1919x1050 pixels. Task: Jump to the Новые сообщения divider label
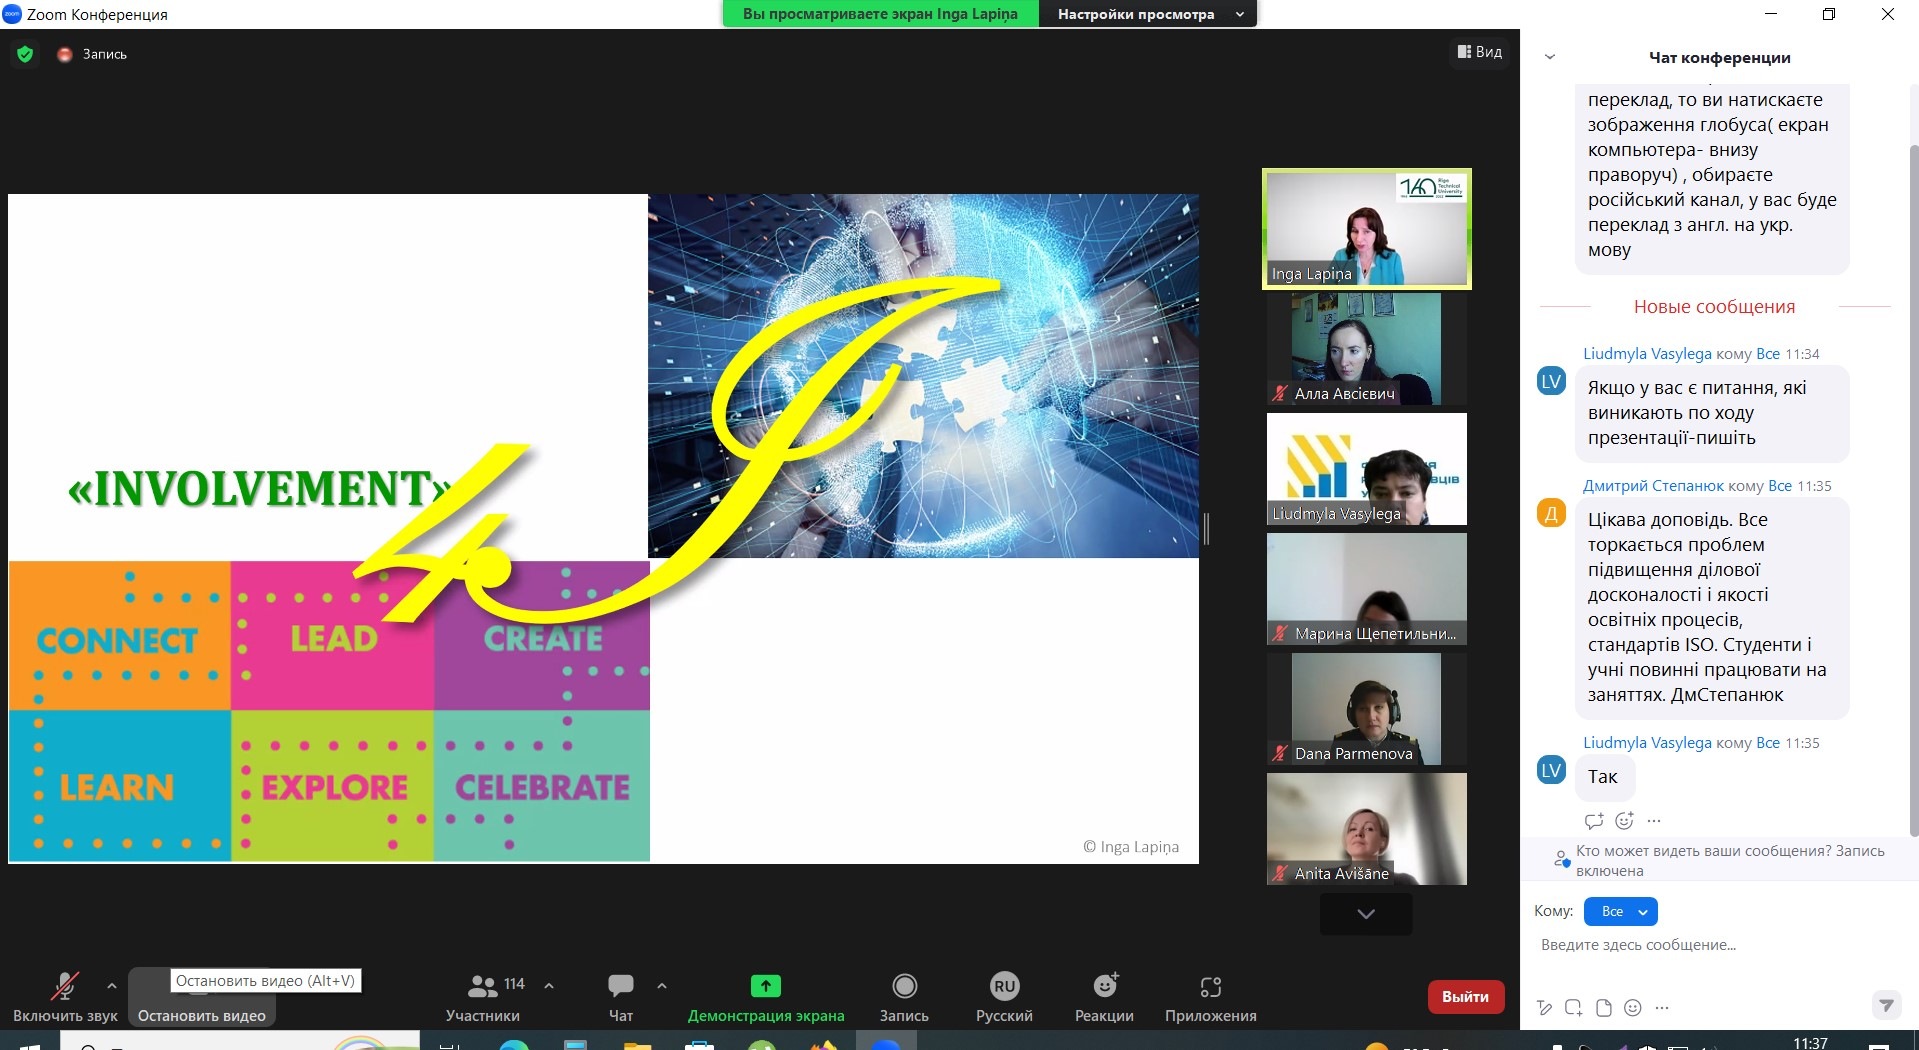pos(1714,307)
